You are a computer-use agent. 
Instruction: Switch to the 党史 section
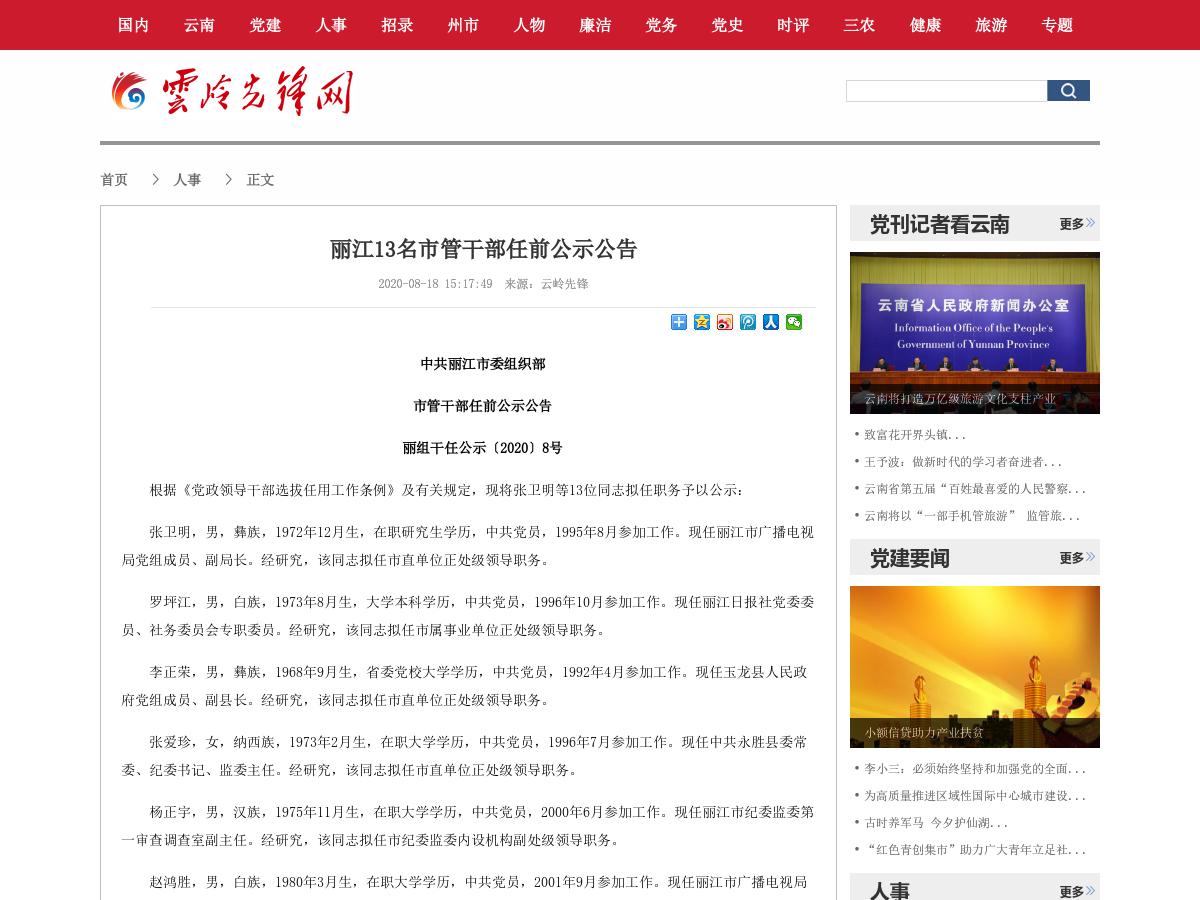727,25
